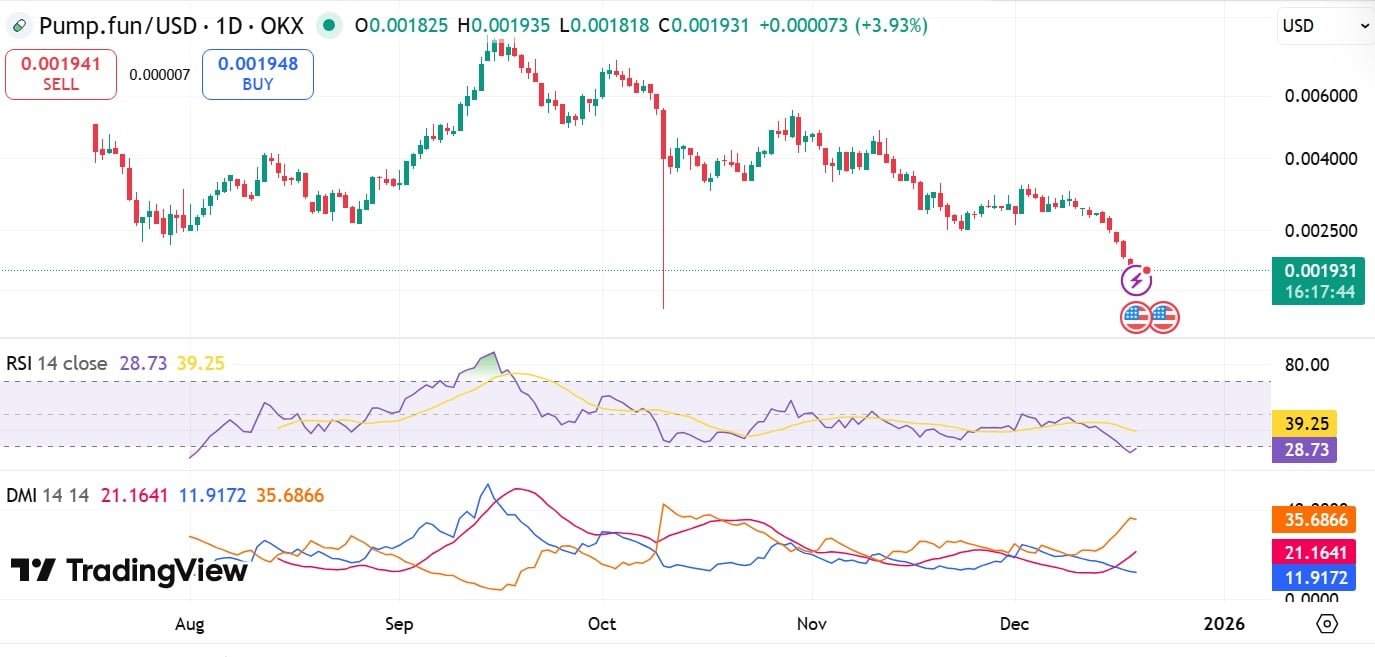The width and height of the screenshot is (1375, 657).
Task: Click the Pump.fun/USD 1D OKX title
Action: click(x=174, y=25)
